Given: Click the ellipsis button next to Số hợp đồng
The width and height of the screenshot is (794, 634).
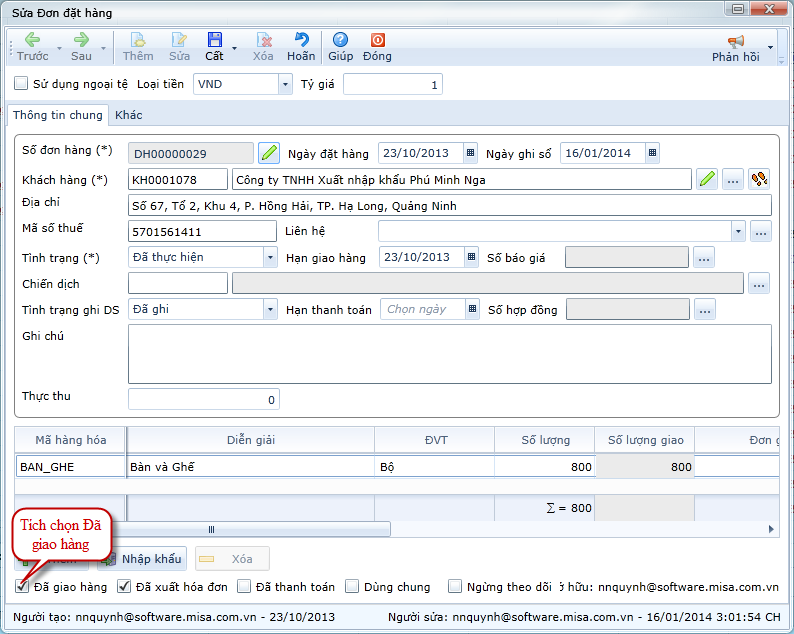Looking at the screenshot, I should click(x=705, y=310).
